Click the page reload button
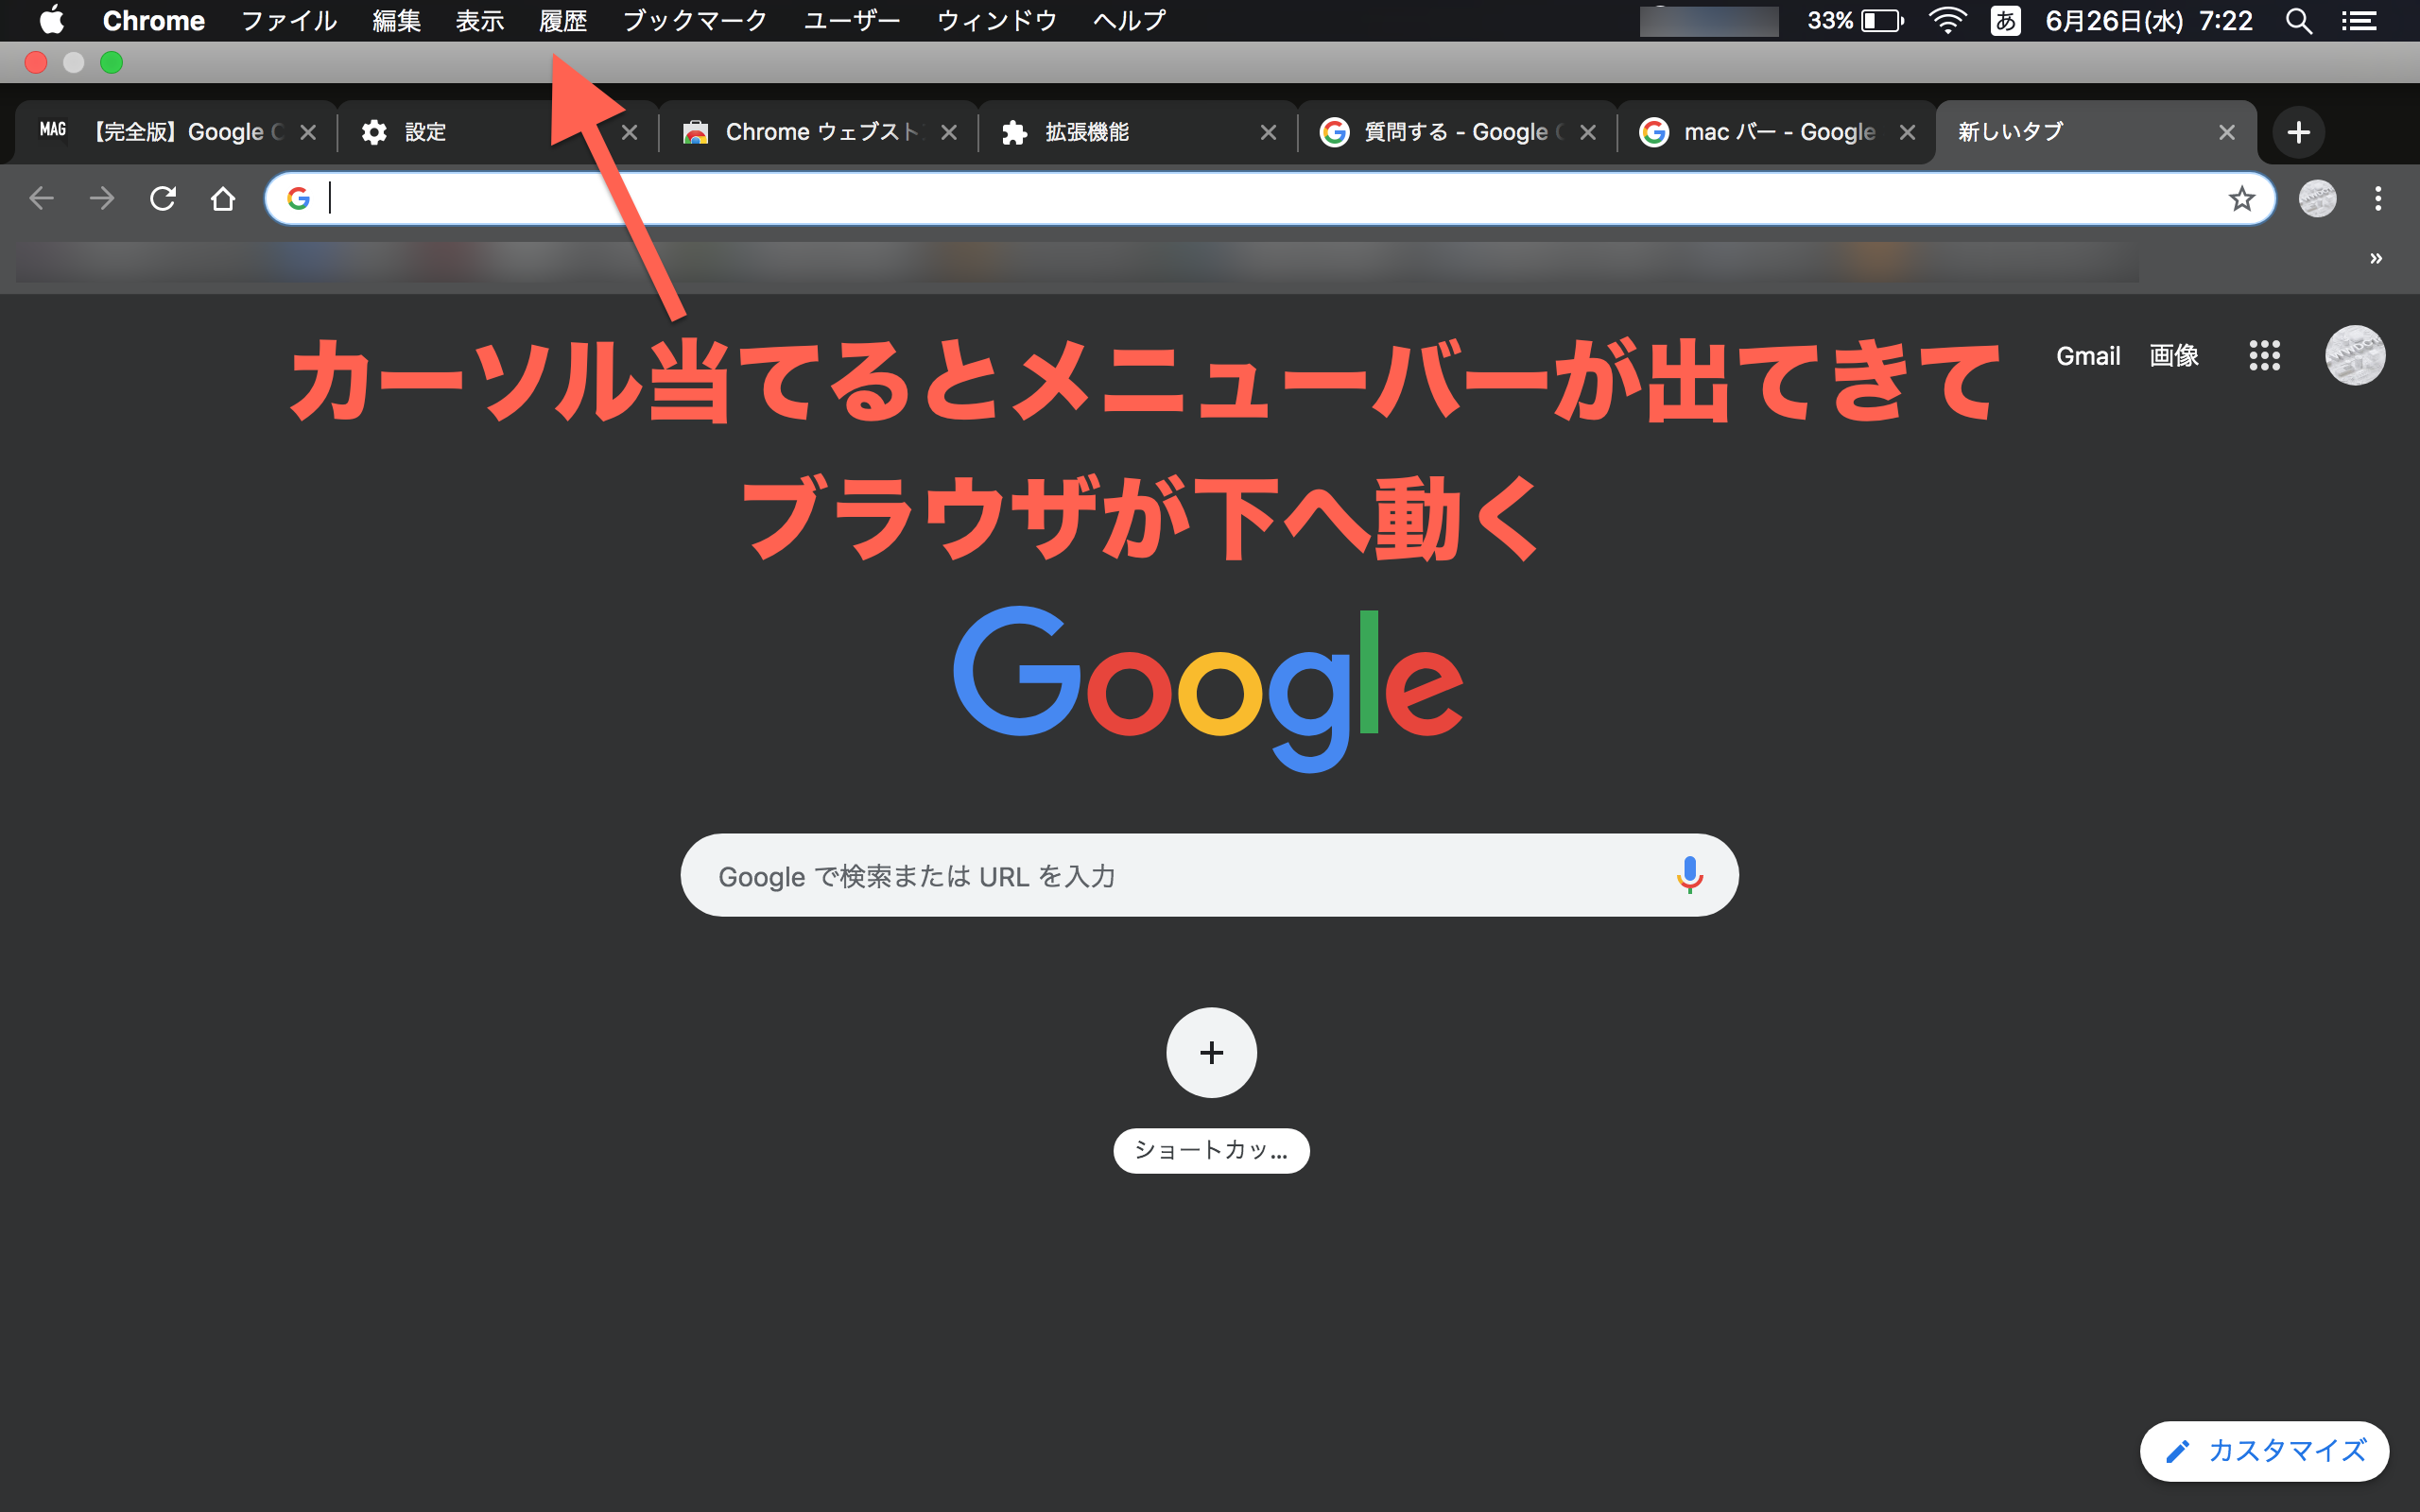The height and width of the screenshot is (1512, 2420). pyautogui.click(x=161, y=198)
